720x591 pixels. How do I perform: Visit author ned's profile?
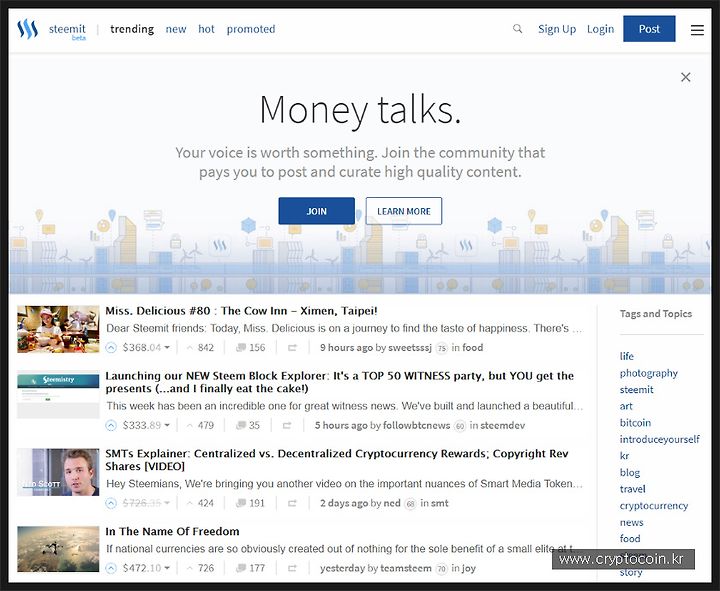[392, 503]
